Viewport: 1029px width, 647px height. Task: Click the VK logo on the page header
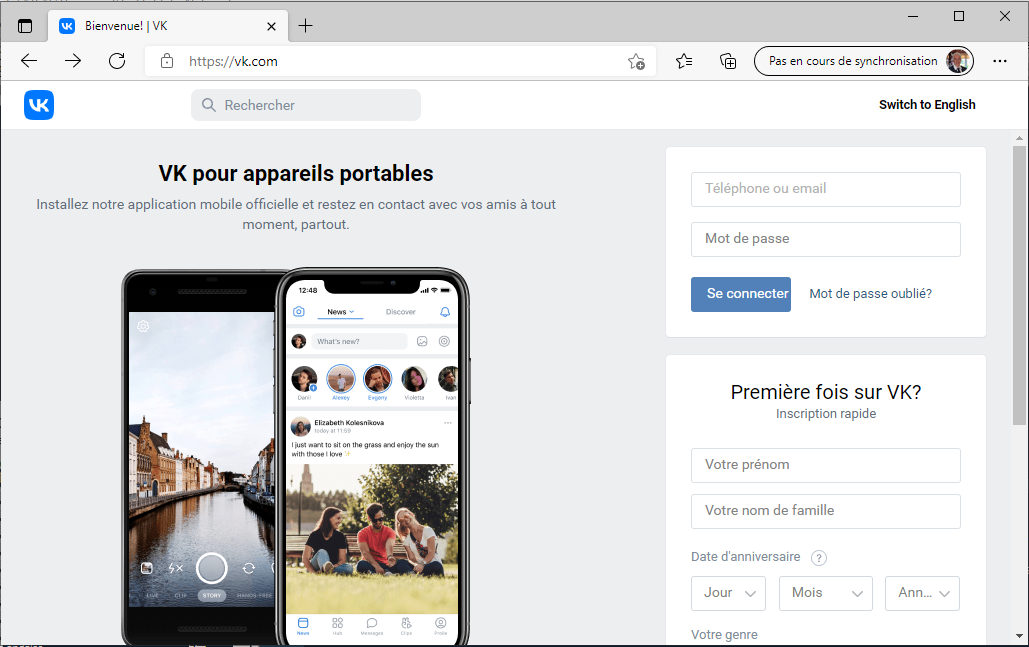click(x=39, y=105)
